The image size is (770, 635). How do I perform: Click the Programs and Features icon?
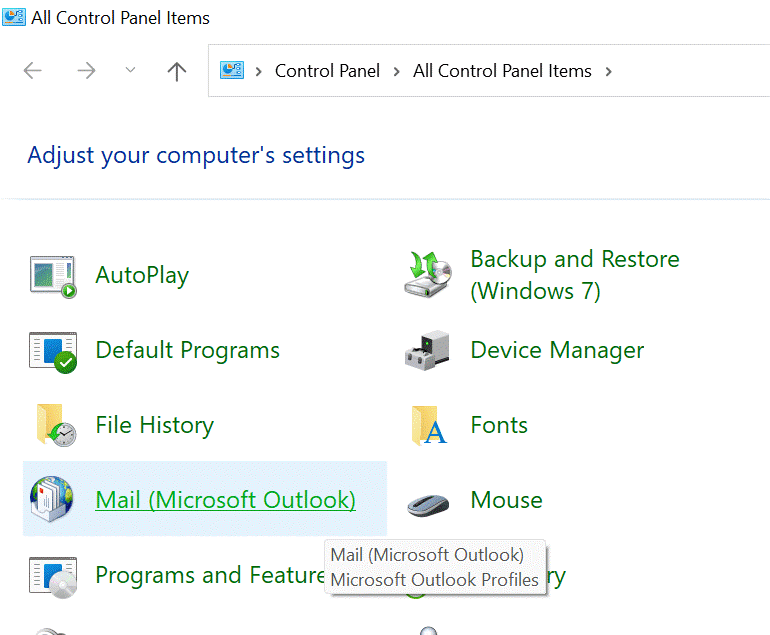tap(53, 576)
